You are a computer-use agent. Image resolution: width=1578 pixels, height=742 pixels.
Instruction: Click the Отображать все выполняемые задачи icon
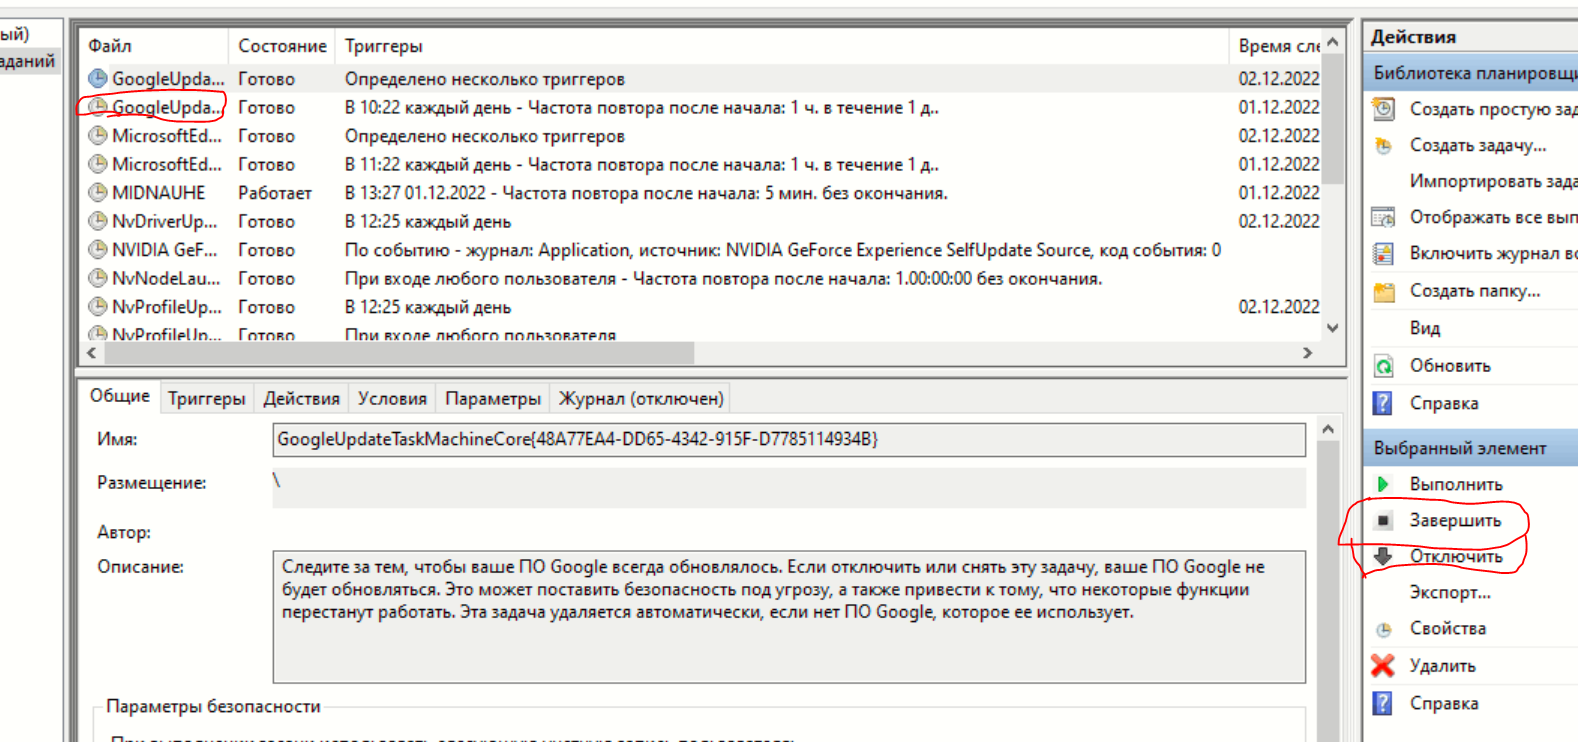coord(1384,218)
